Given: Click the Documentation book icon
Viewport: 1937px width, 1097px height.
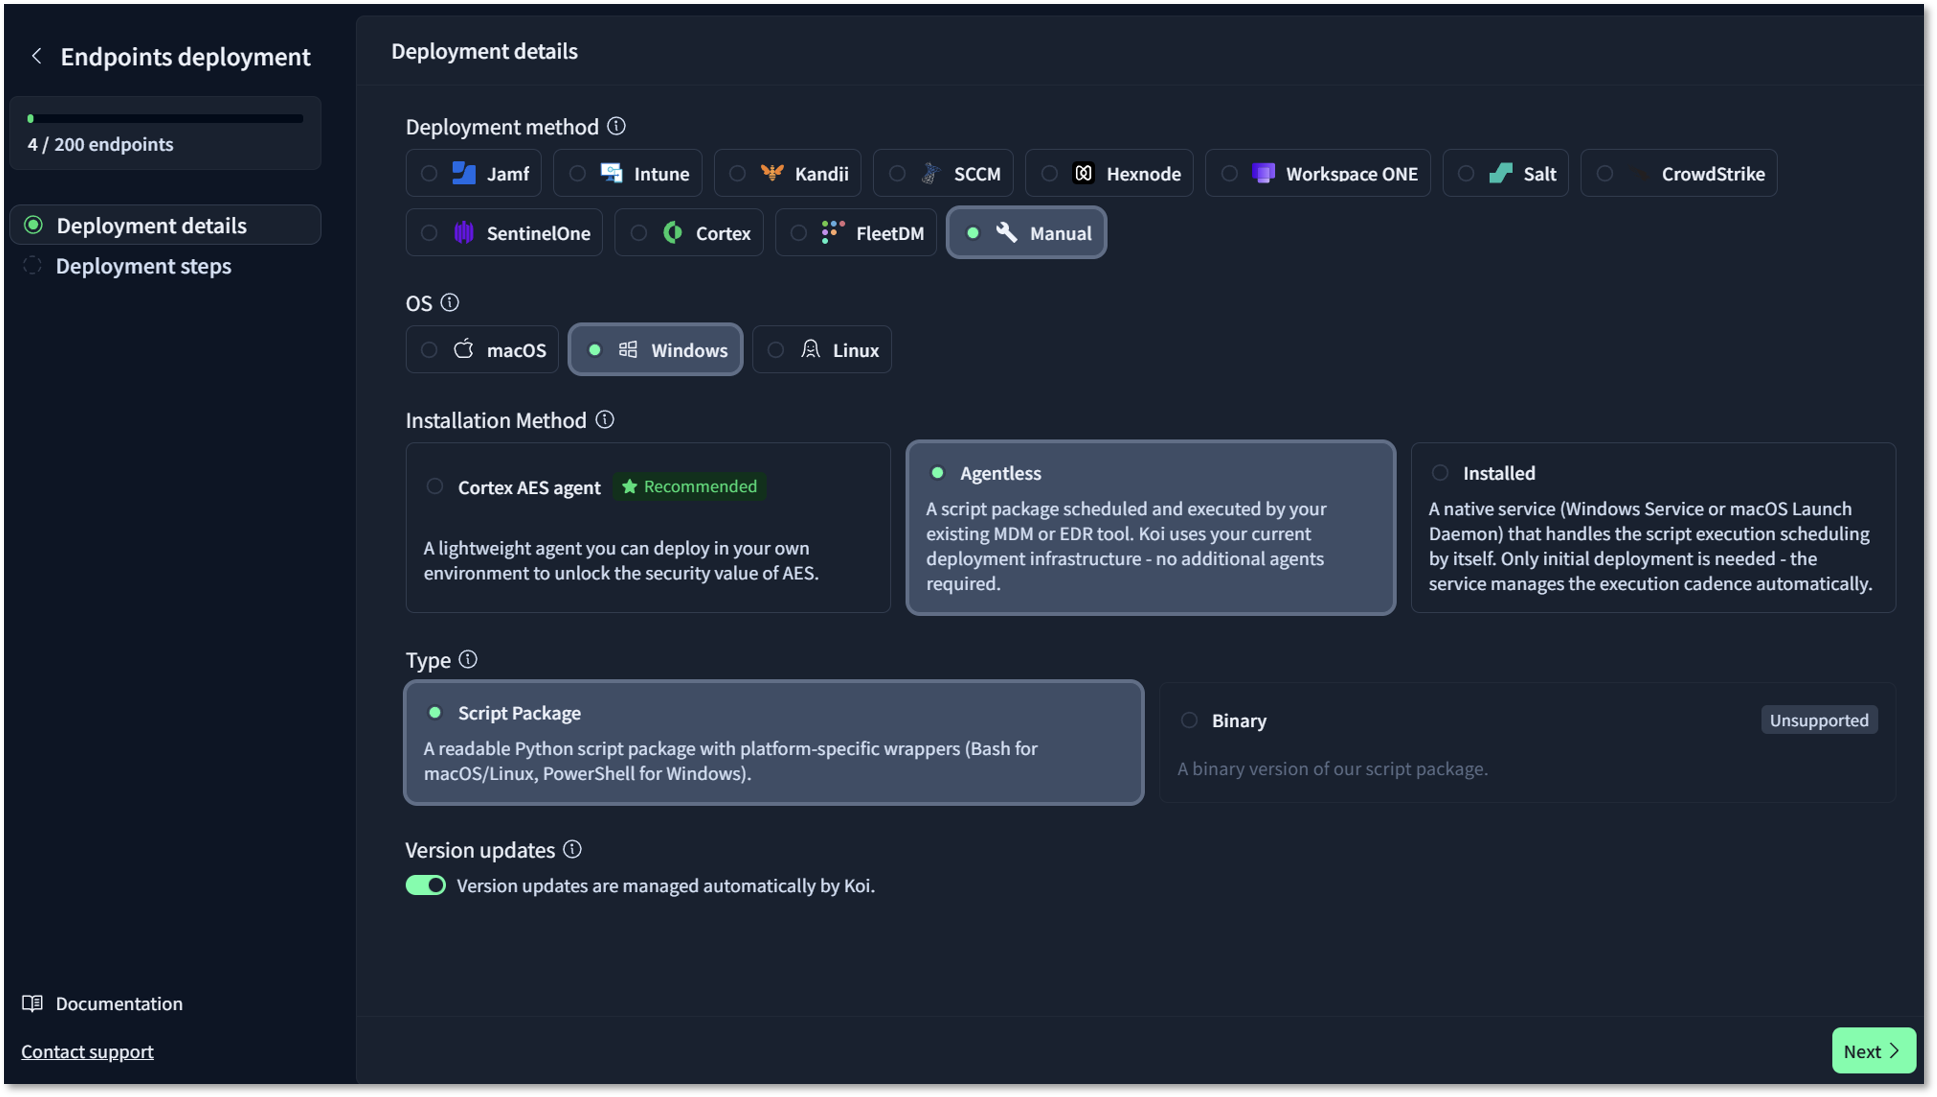Looking at the screenshot, I should [x=32, y=1003].
